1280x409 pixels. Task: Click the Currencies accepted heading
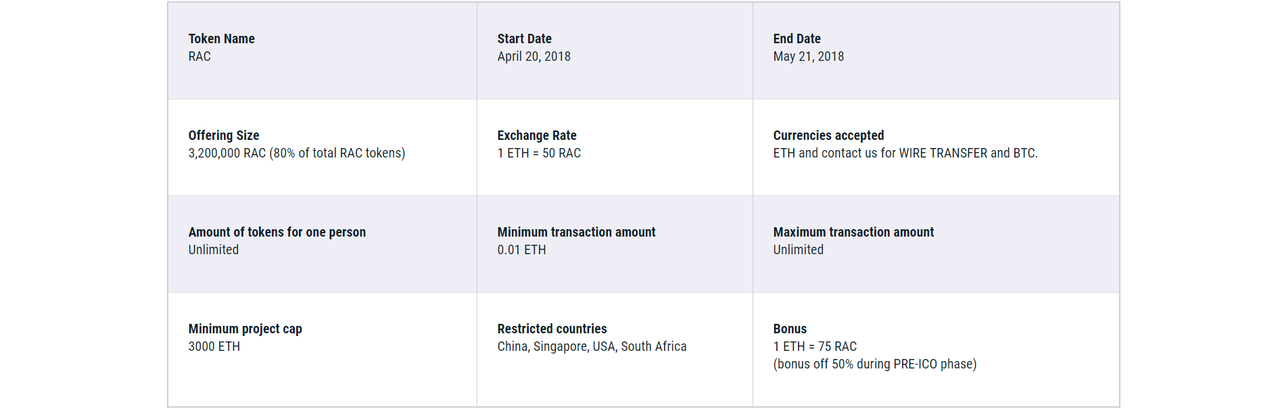pyautogui.click(x=829, y=136)
